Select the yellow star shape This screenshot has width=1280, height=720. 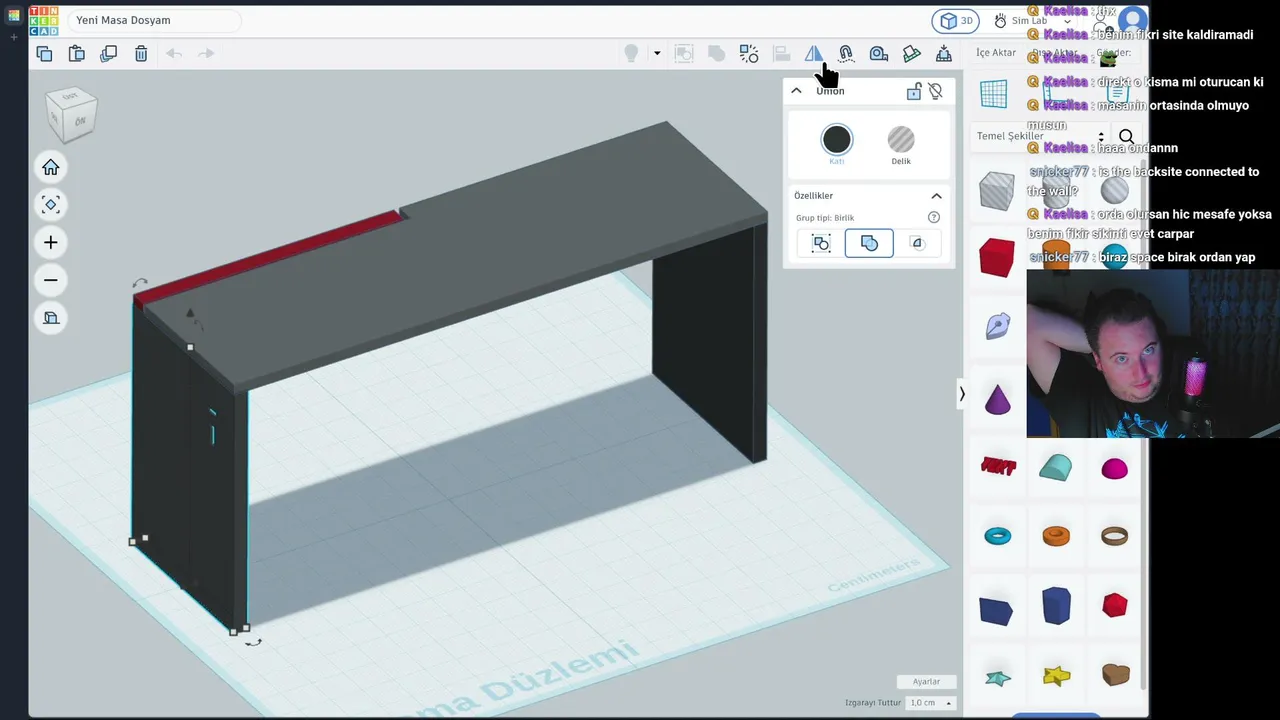[1056, 677]
